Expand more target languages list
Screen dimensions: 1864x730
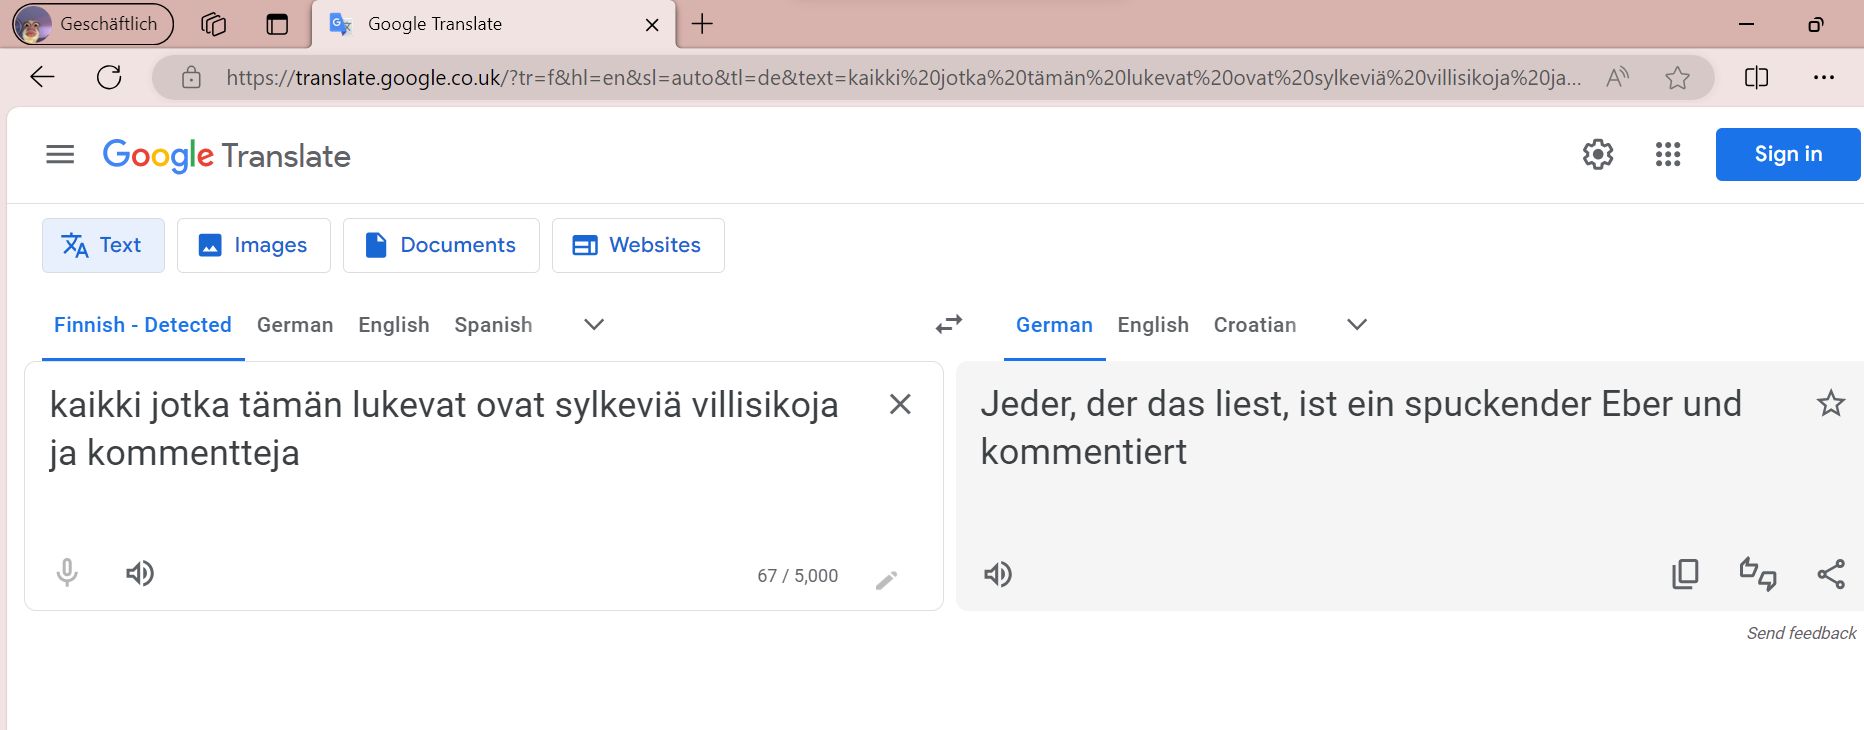(x=1357, y=324)
